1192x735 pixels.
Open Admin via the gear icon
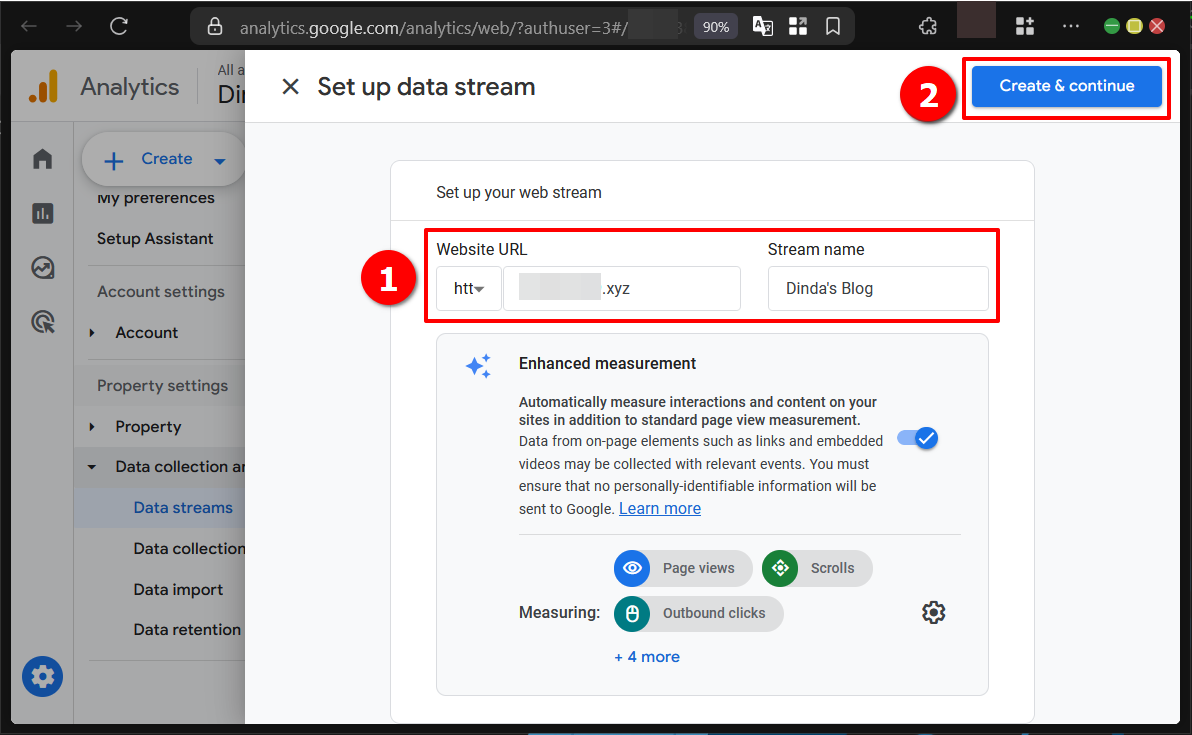pyautogui.click(x=41, y=676)
